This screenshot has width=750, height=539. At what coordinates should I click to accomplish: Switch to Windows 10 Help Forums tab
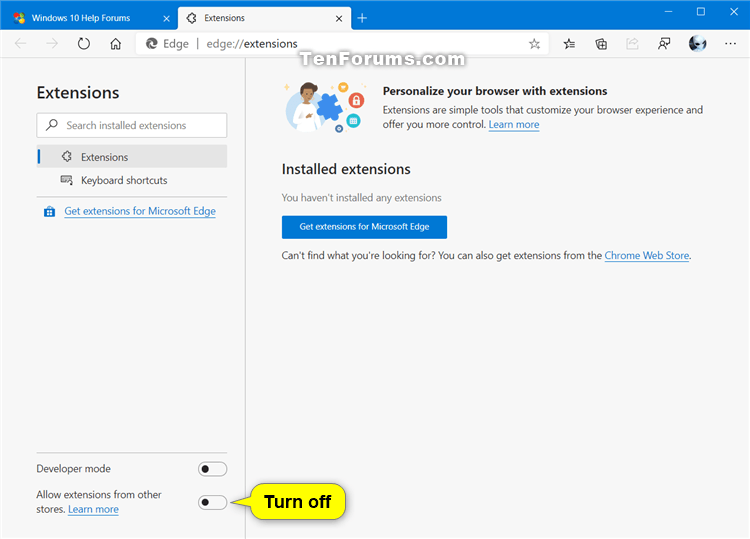[89, 18]
